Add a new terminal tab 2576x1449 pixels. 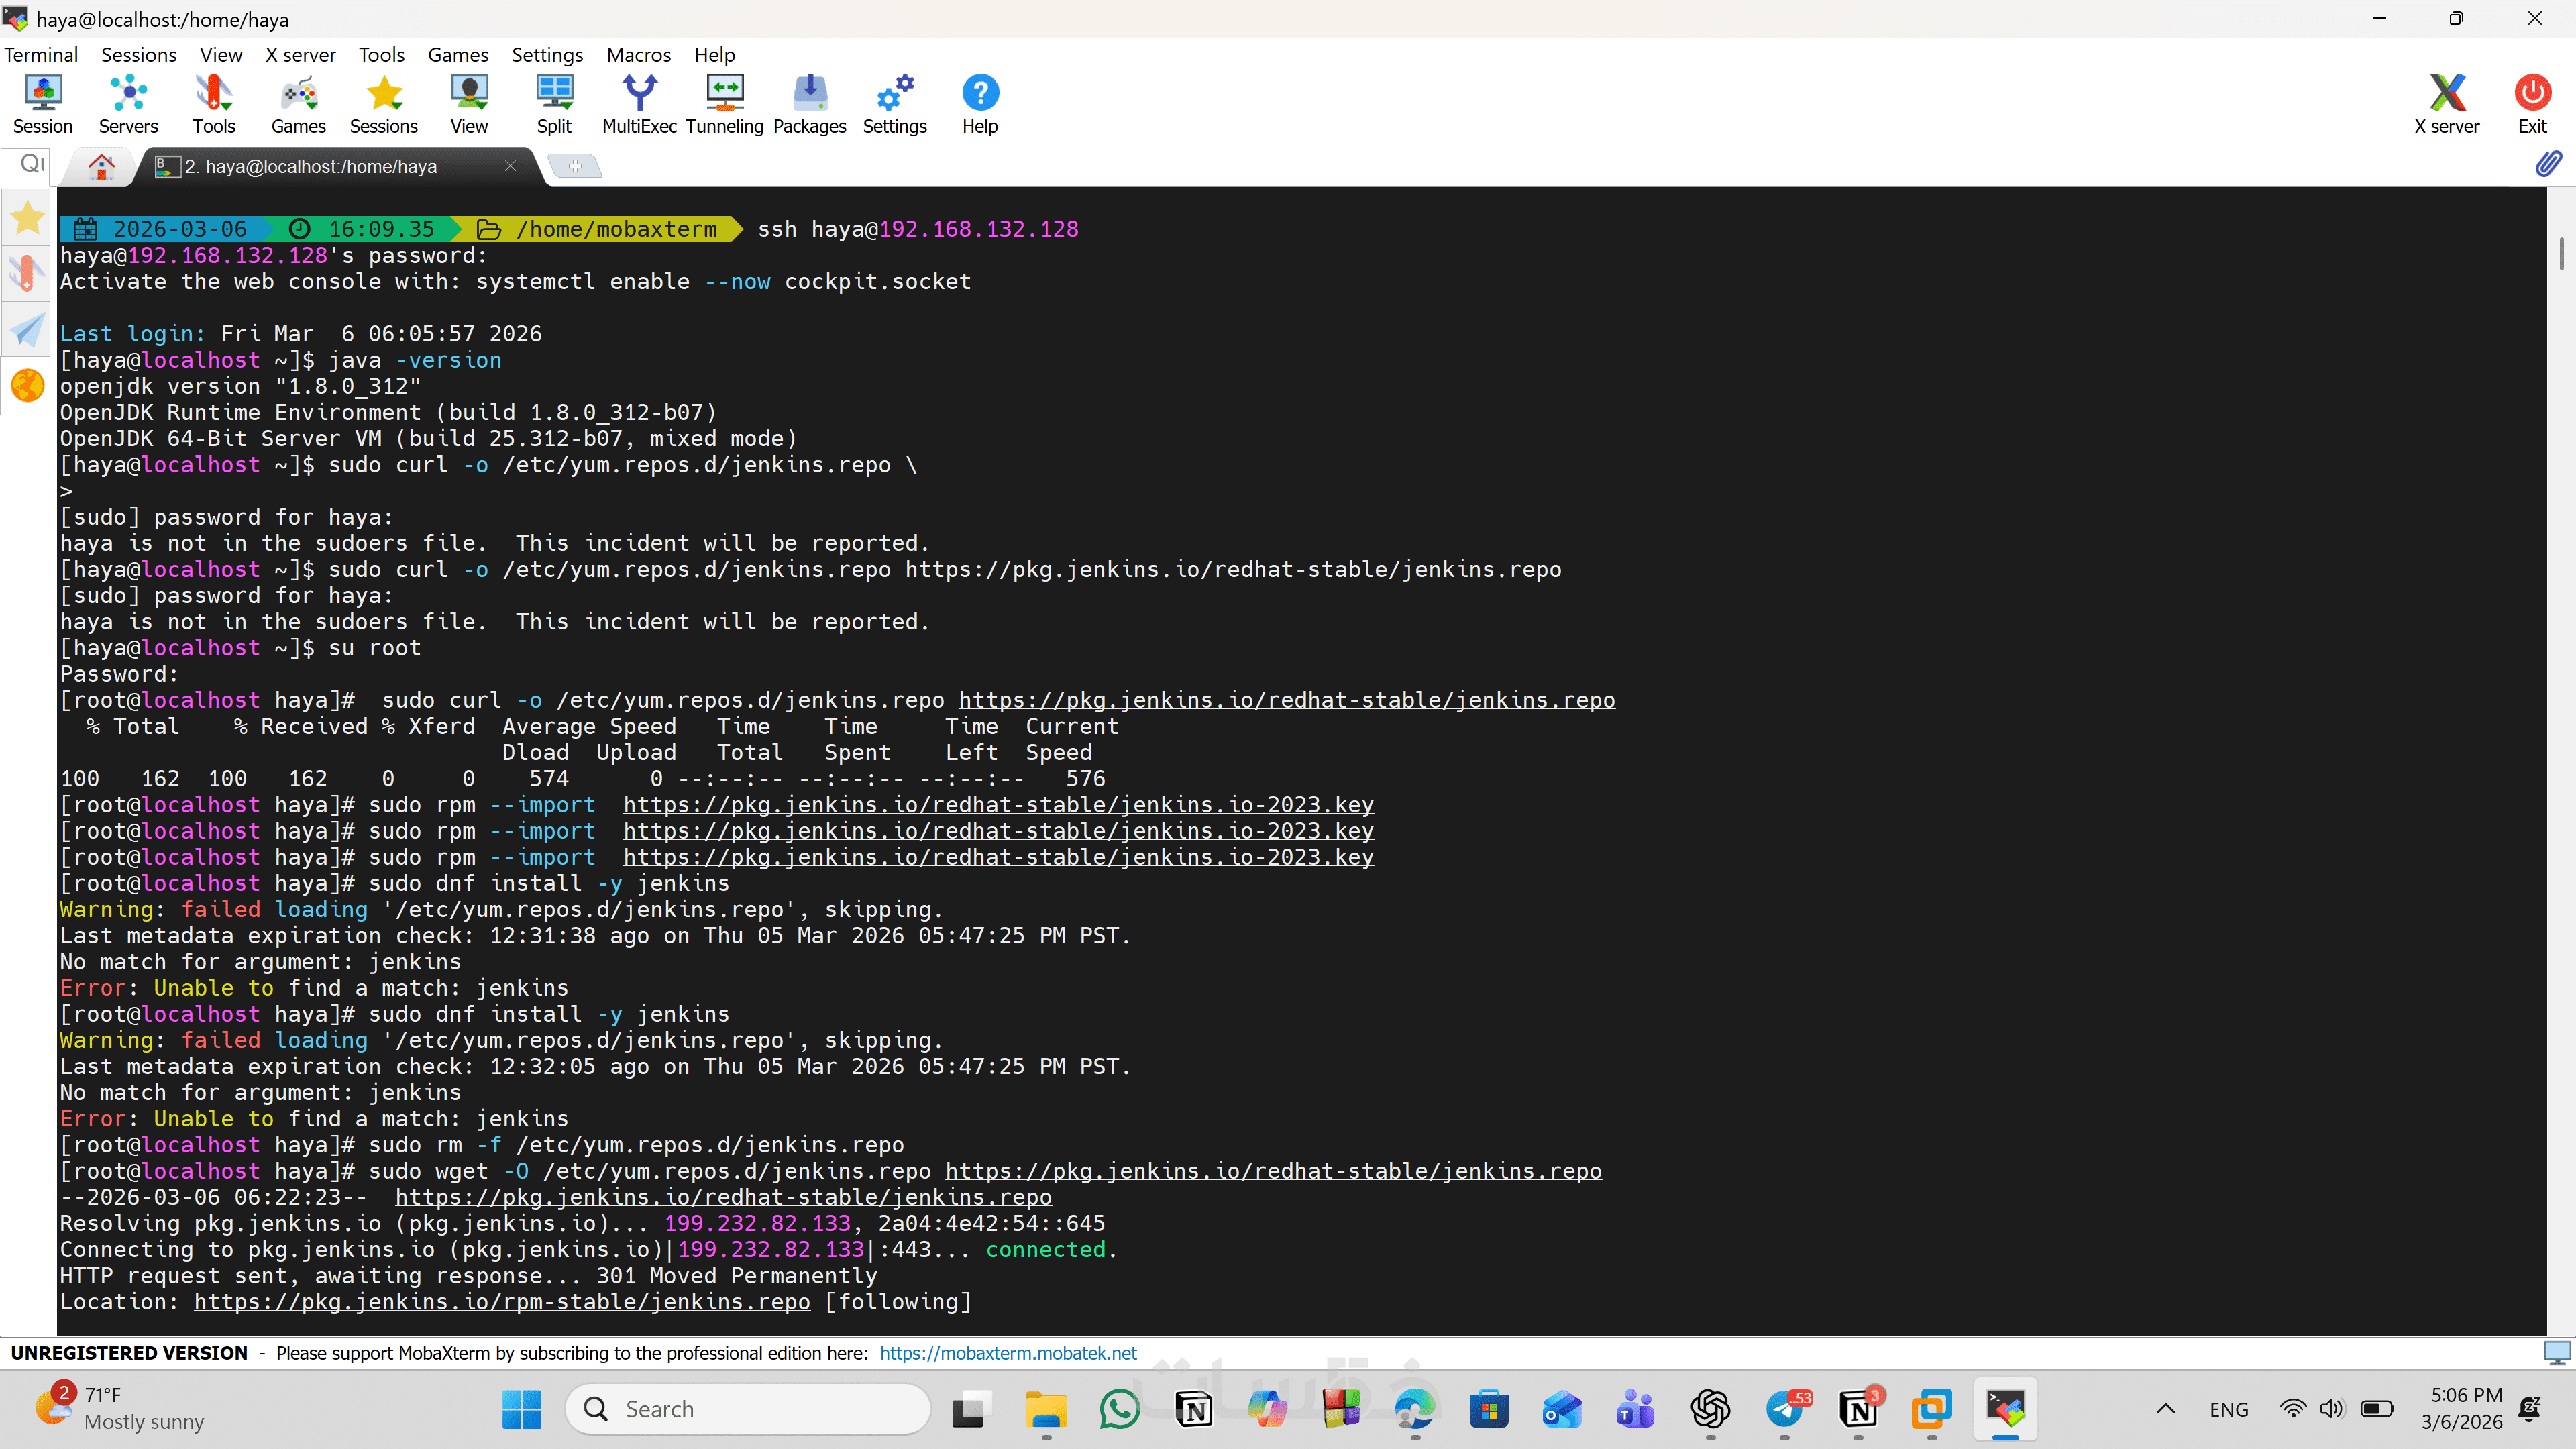(575, 166)
